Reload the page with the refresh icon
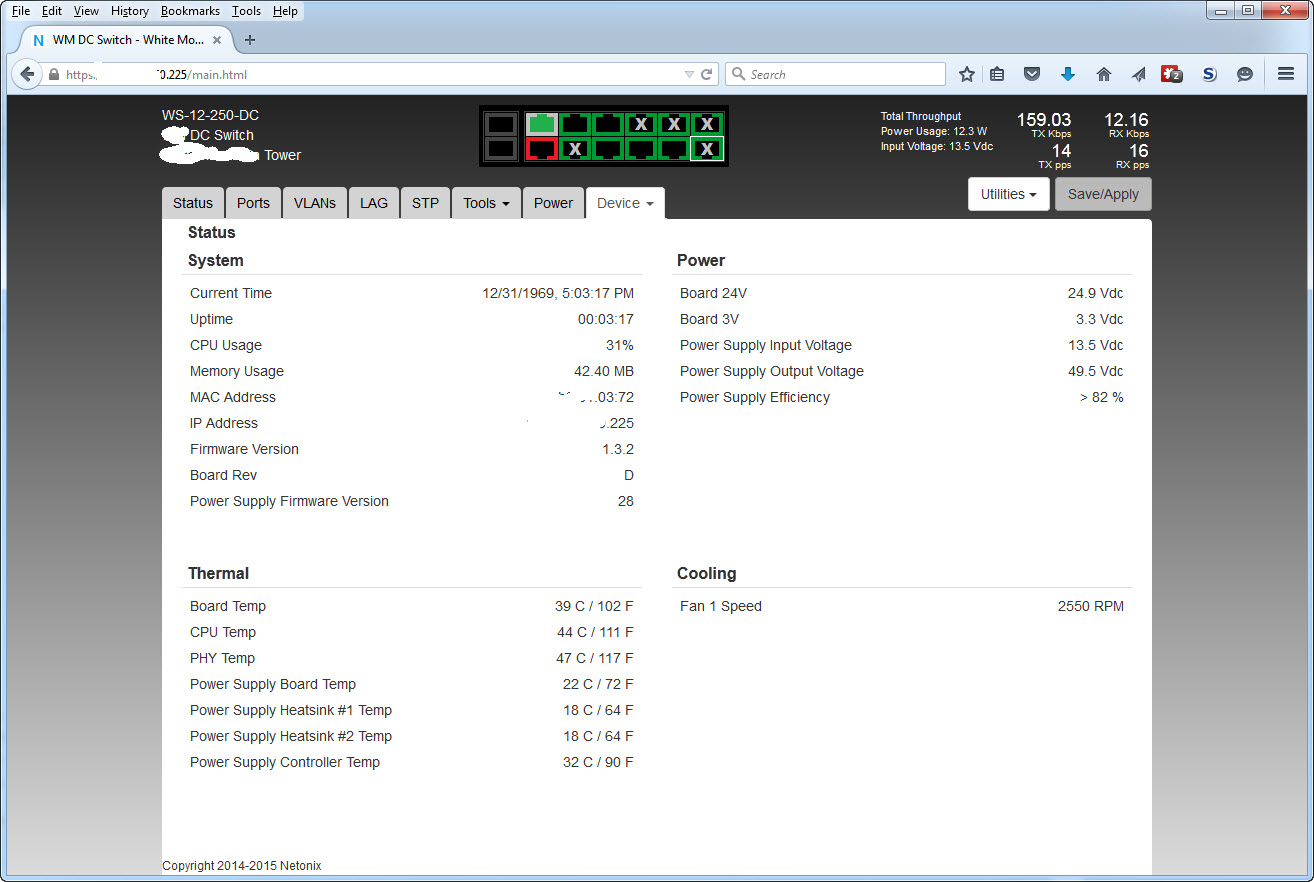The image size is (1314, 882). (707, 74)
